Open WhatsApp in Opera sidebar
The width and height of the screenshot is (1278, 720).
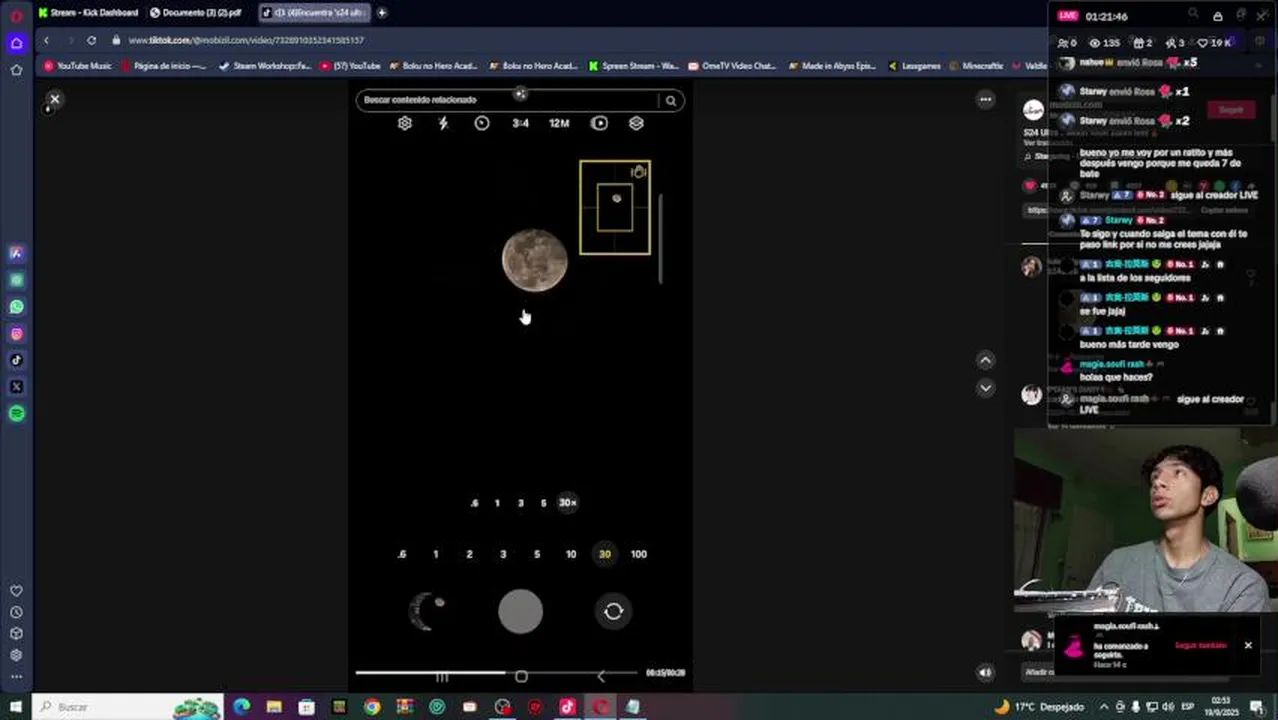[16, 307]
